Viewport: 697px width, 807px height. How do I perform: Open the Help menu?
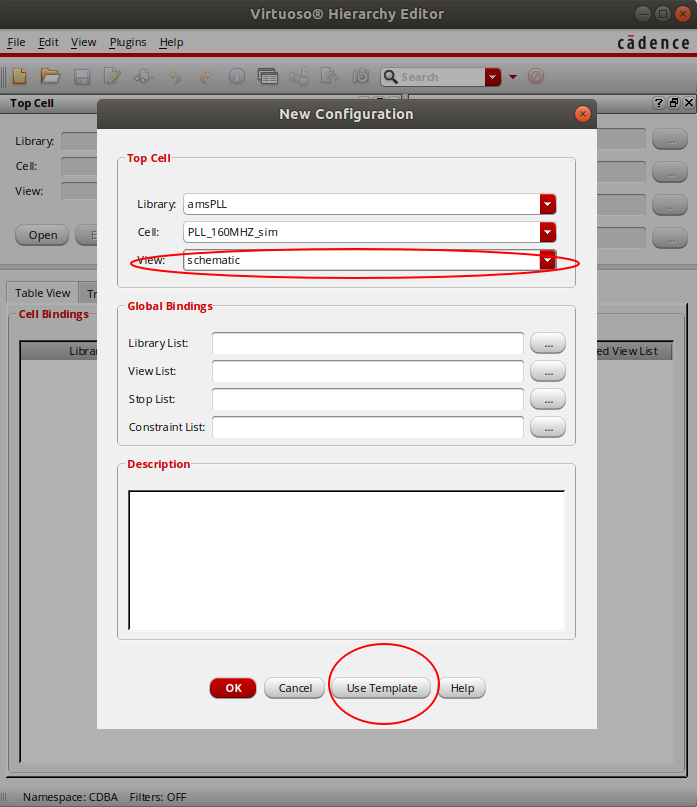(x=171, y=42)
